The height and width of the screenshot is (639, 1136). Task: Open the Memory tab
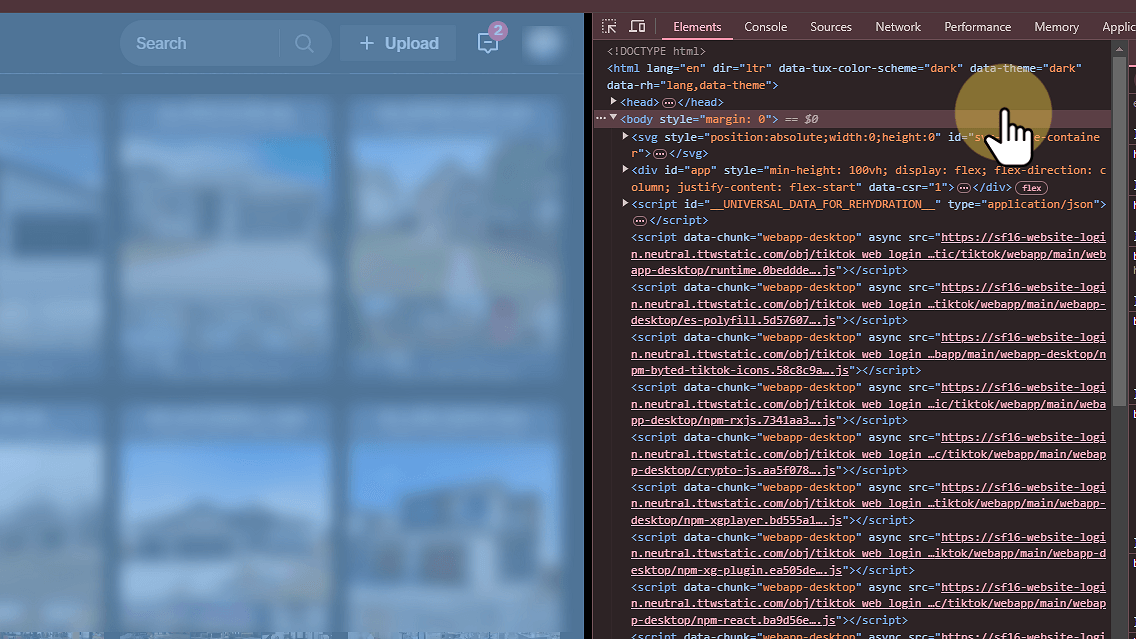(x=1056, y=27)
